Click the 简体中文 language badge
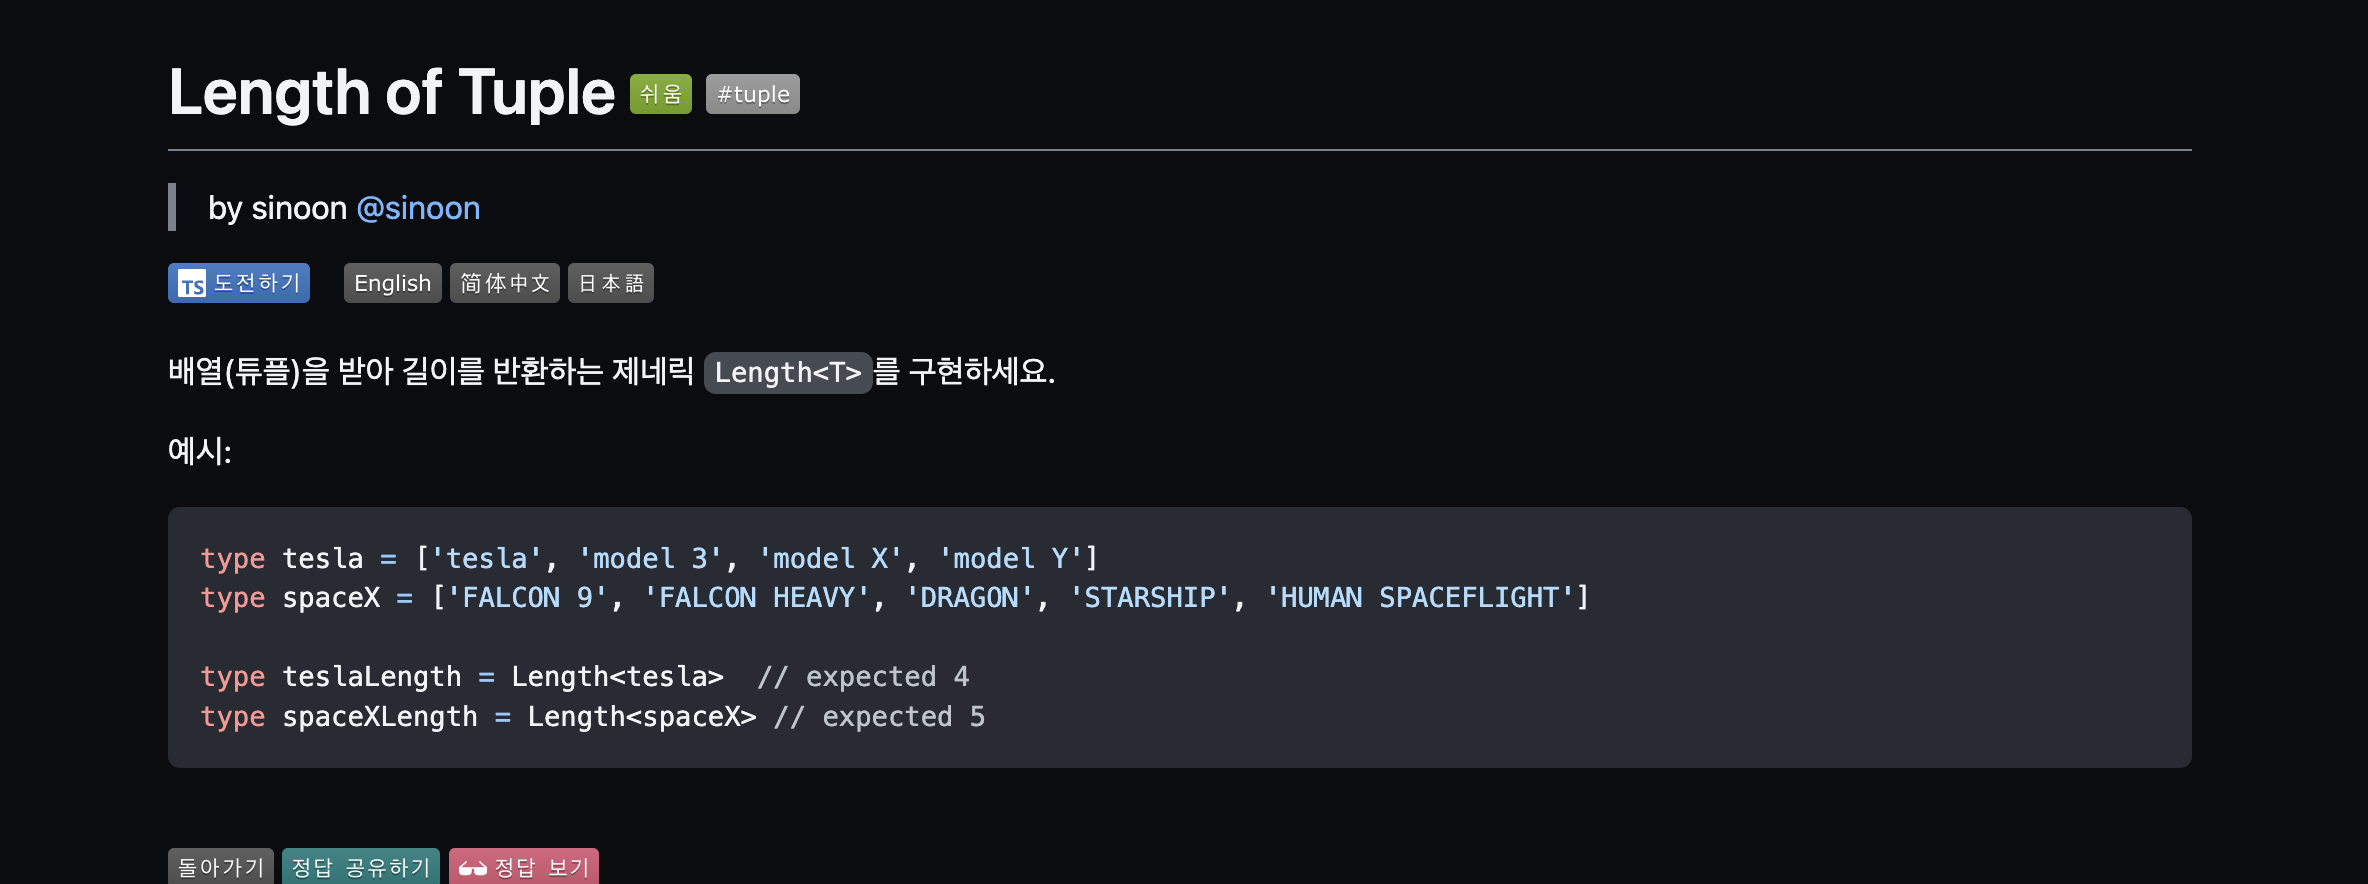The width and height of the screenshot is (2368, 884). (x=504, y=283)
